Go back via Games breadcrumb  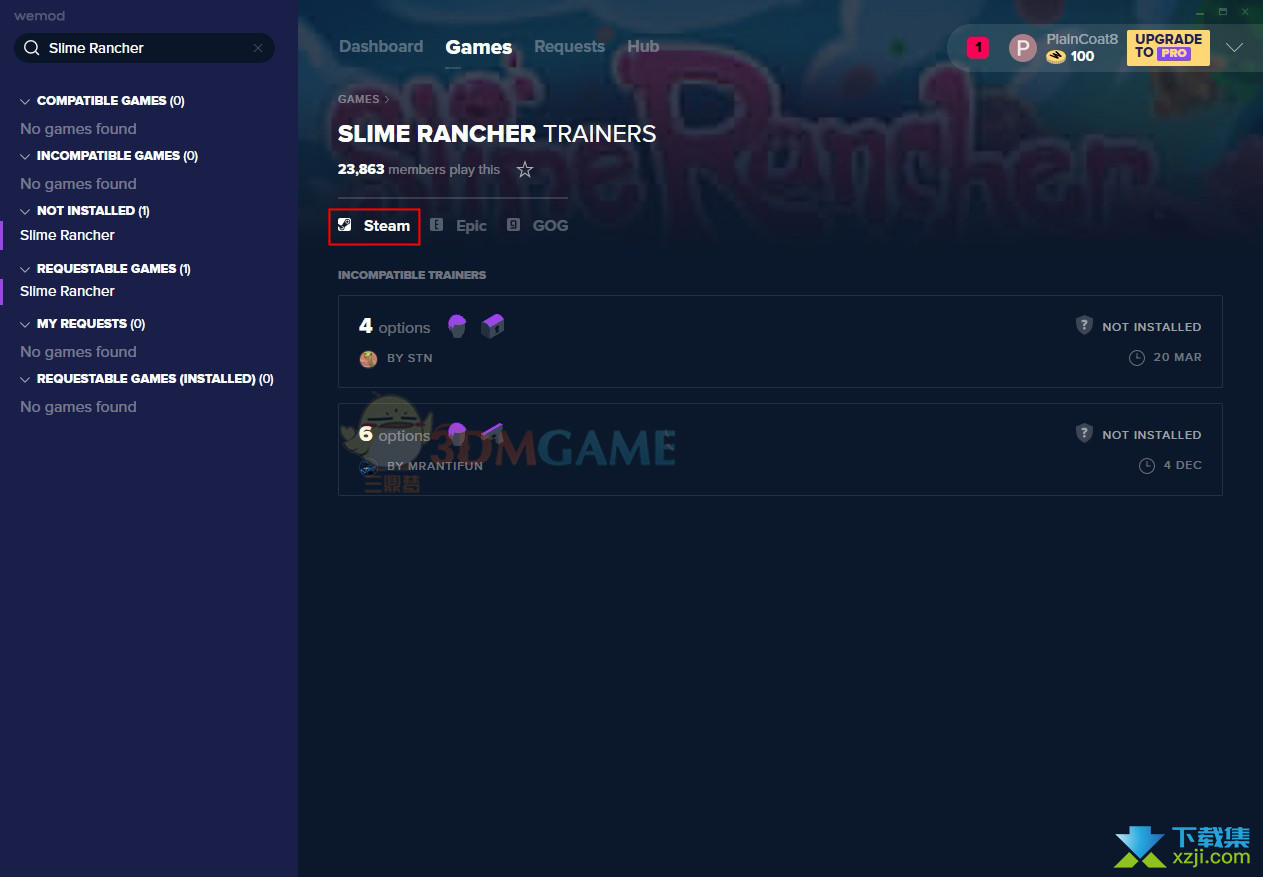coord(358,99)
